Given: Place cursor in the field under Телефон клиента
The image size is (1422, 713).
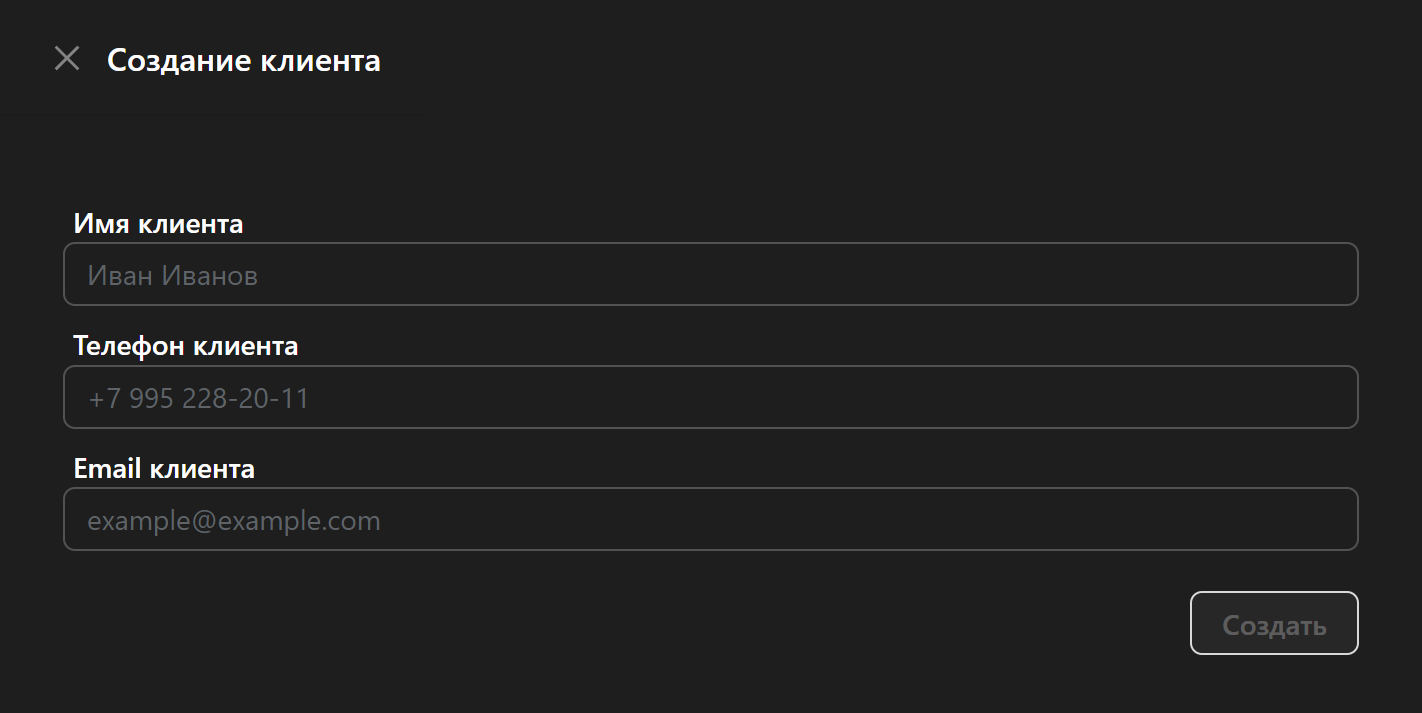Looking at the screenshot, I should click(710, 397).
